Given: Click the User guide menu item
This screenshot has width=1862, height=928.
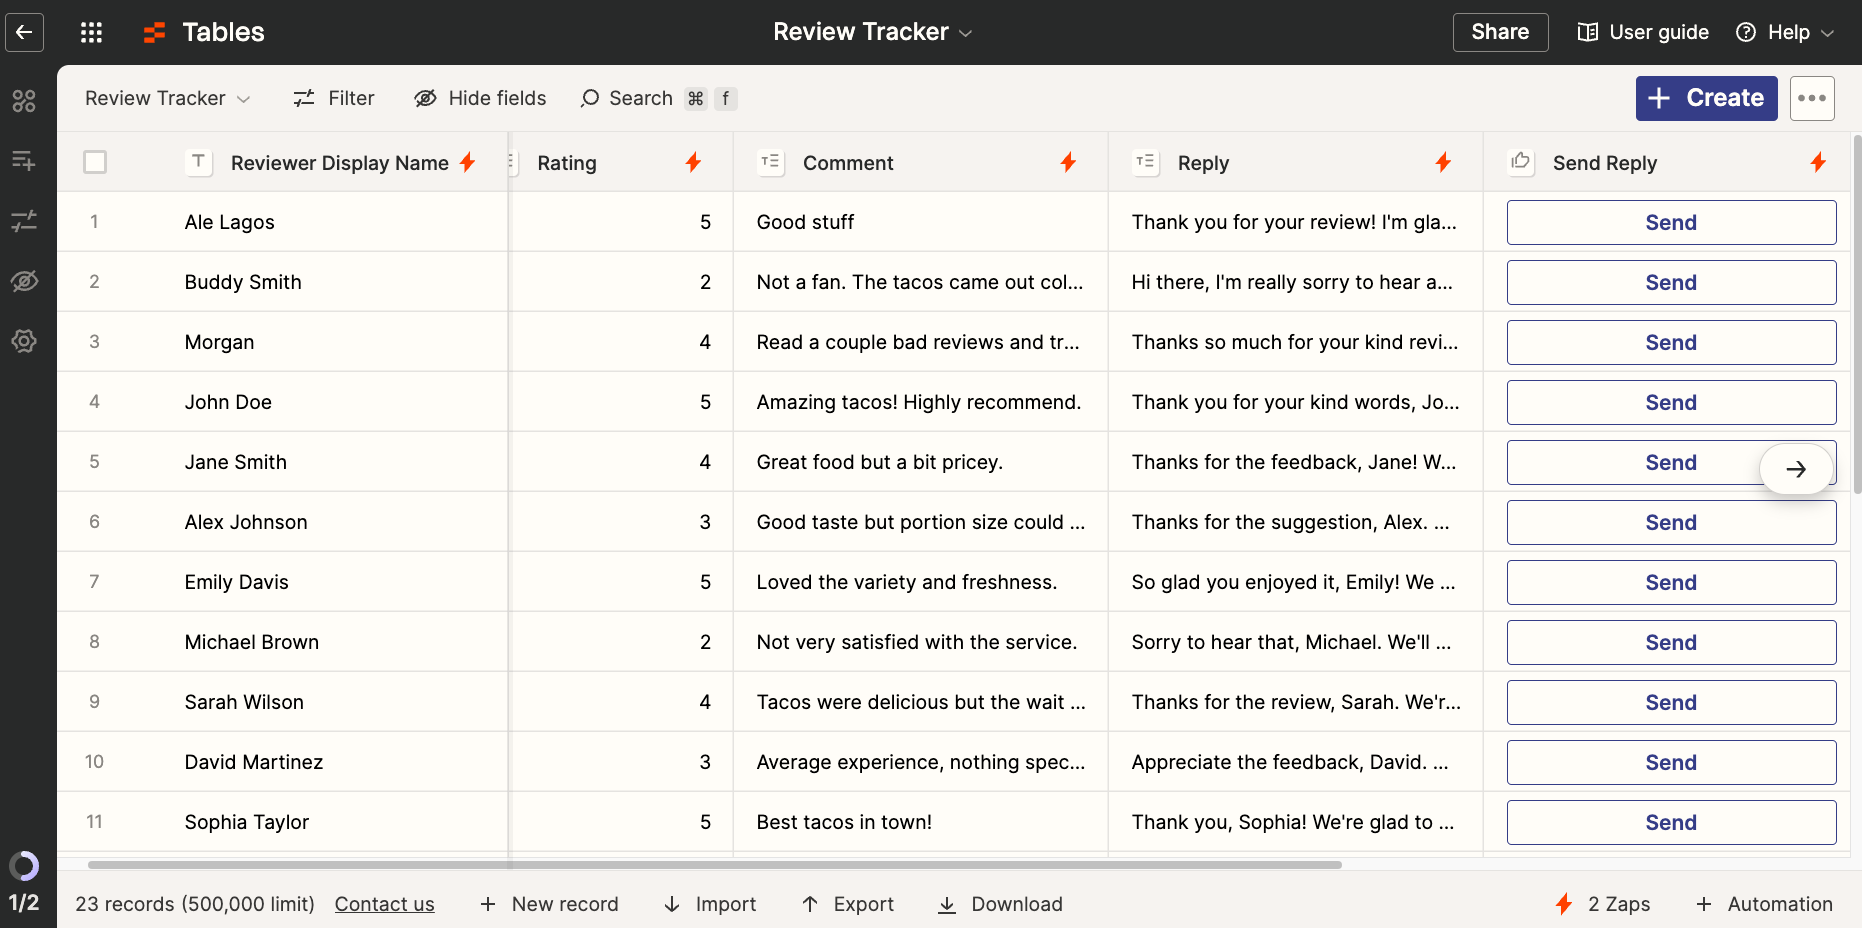Looking at the screenshot, I should point(1643,31).
